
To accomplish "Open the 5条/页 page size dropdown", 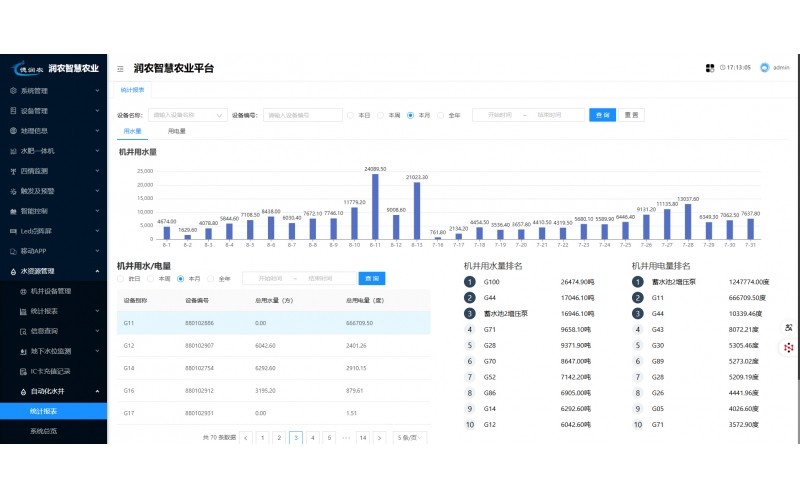I will tap(410, 438).
